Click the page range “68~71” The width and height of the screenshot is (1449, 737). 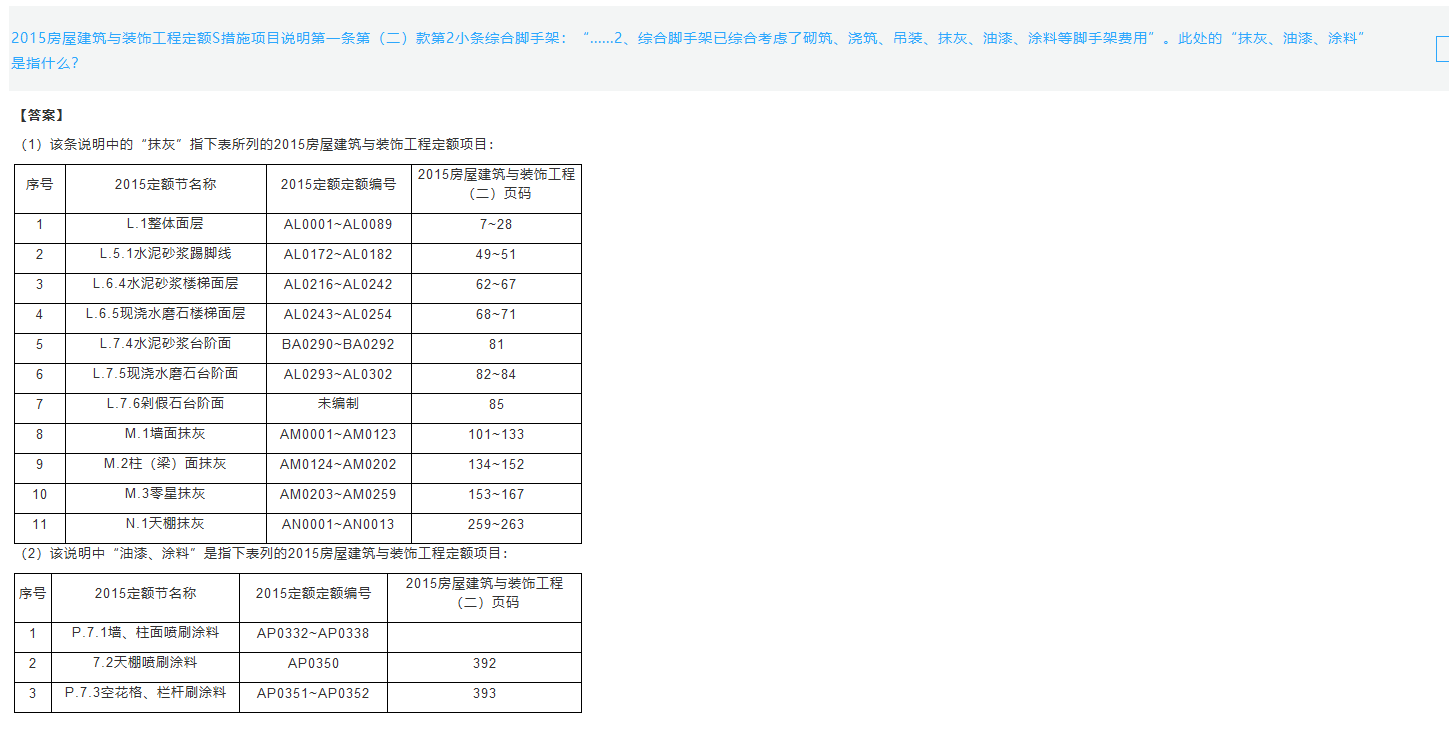click(496, 314)
